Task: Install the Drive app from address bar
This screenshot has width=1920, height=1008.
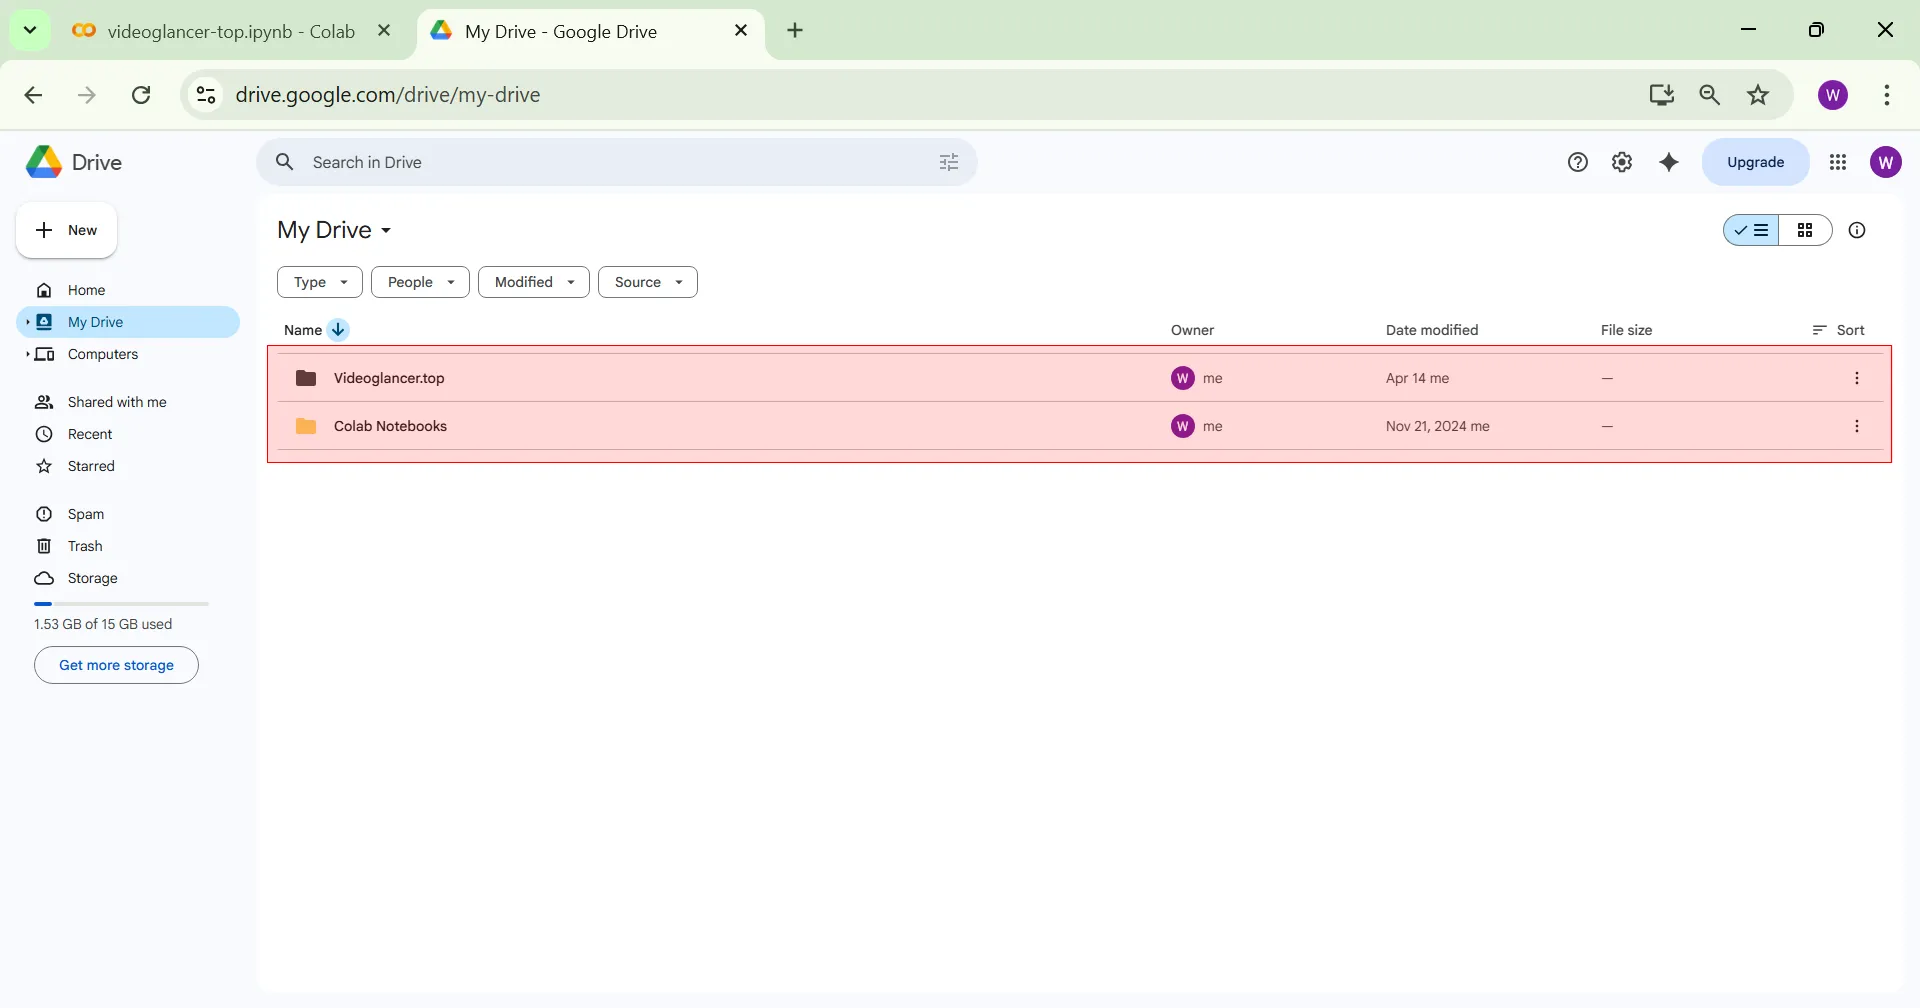Action: [1661, 95]
